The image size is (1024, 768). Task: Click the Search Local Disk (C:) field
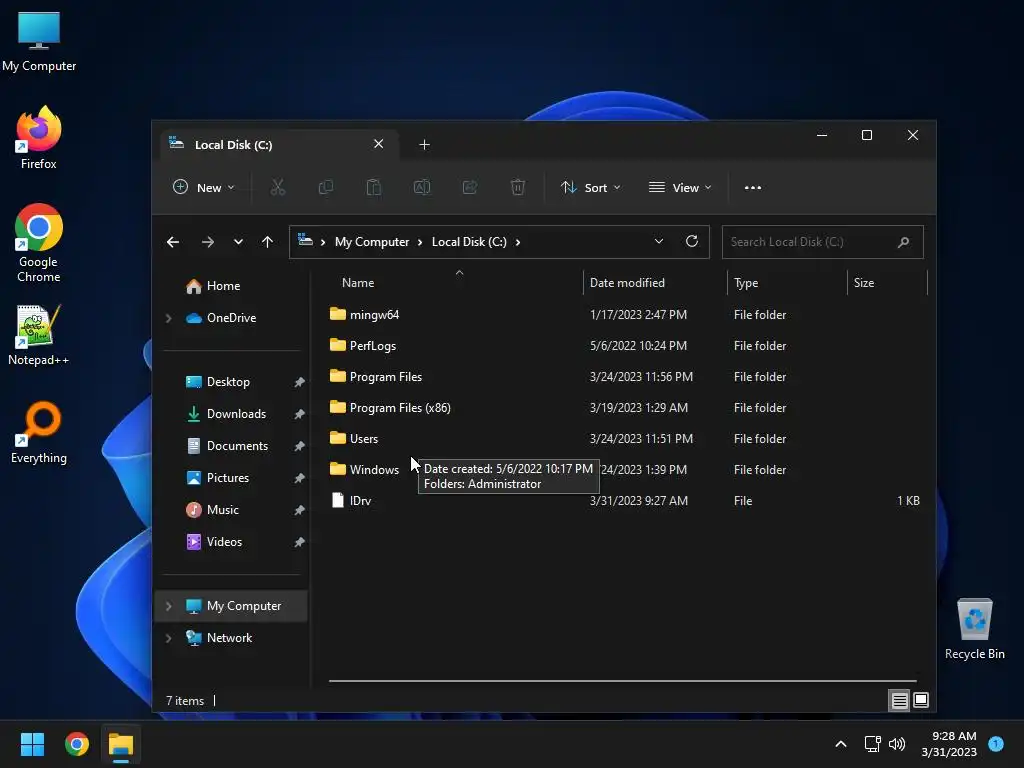(x=823, y=242)
